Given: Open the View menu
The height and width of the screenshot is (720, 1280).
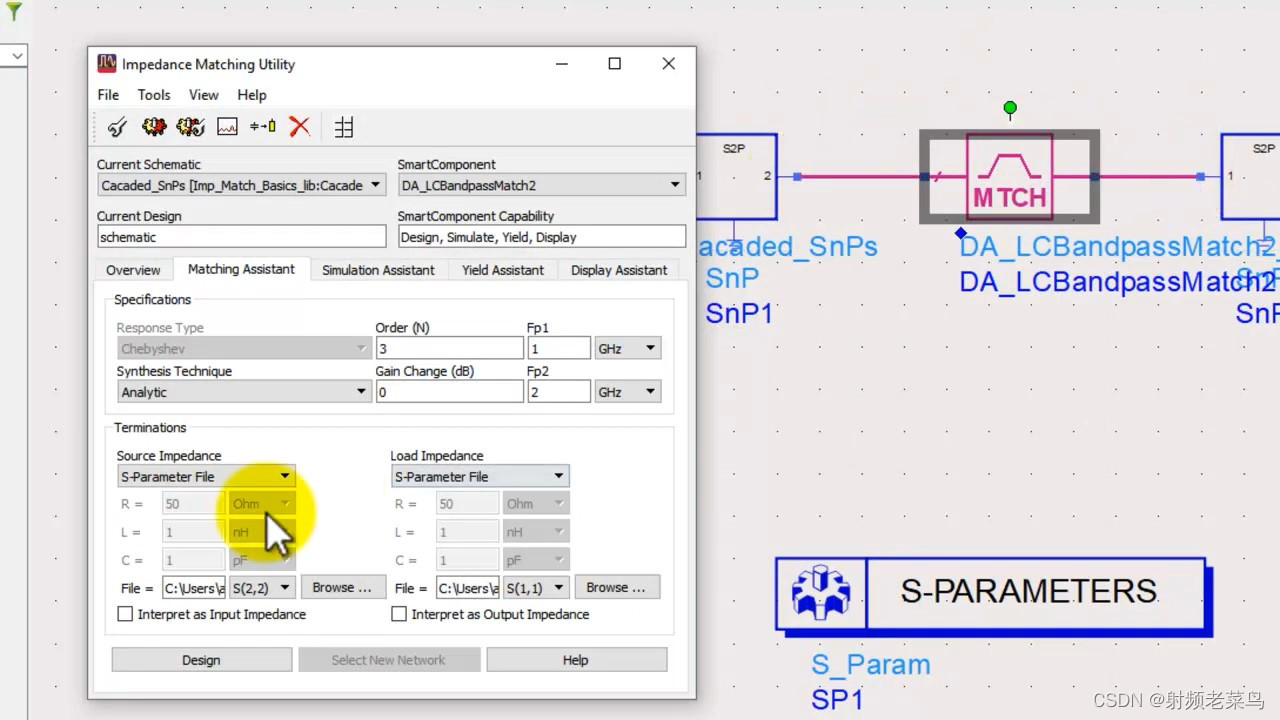Looking at the screenshot, I should tap(203, 95).
